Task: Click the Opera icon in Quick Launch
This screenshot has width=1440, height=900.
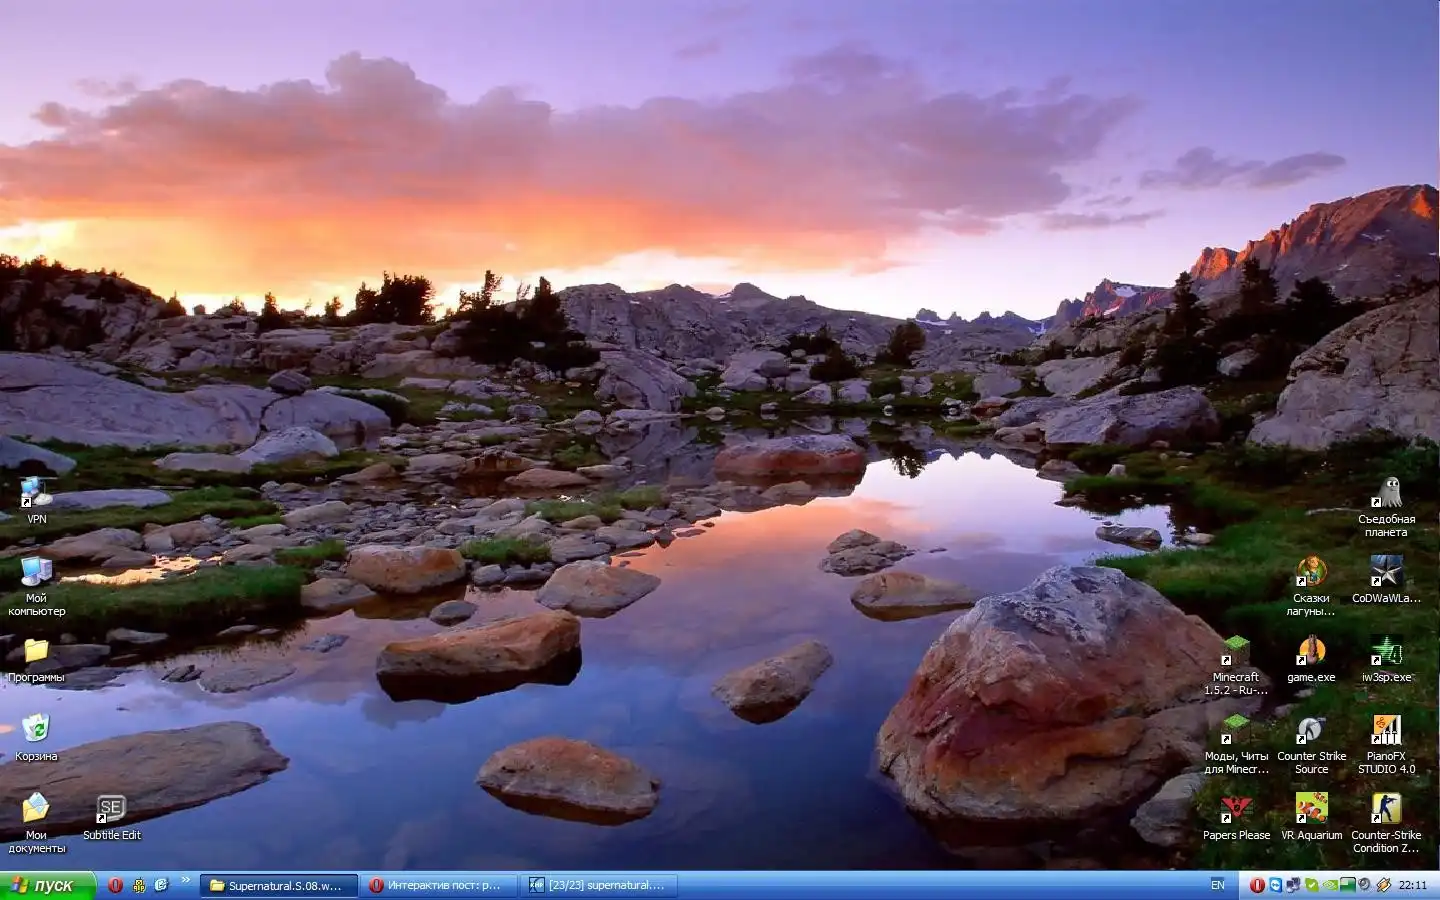Action: 116,885
